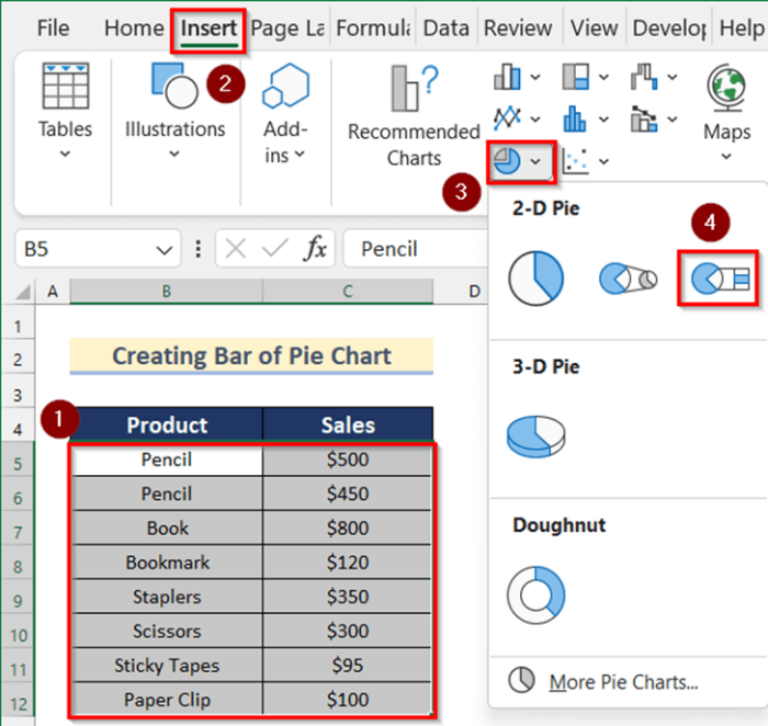The height and width of the screenshot is (726, 768).
Task: Select the $100 sales cell
Action: click(348, 699)
